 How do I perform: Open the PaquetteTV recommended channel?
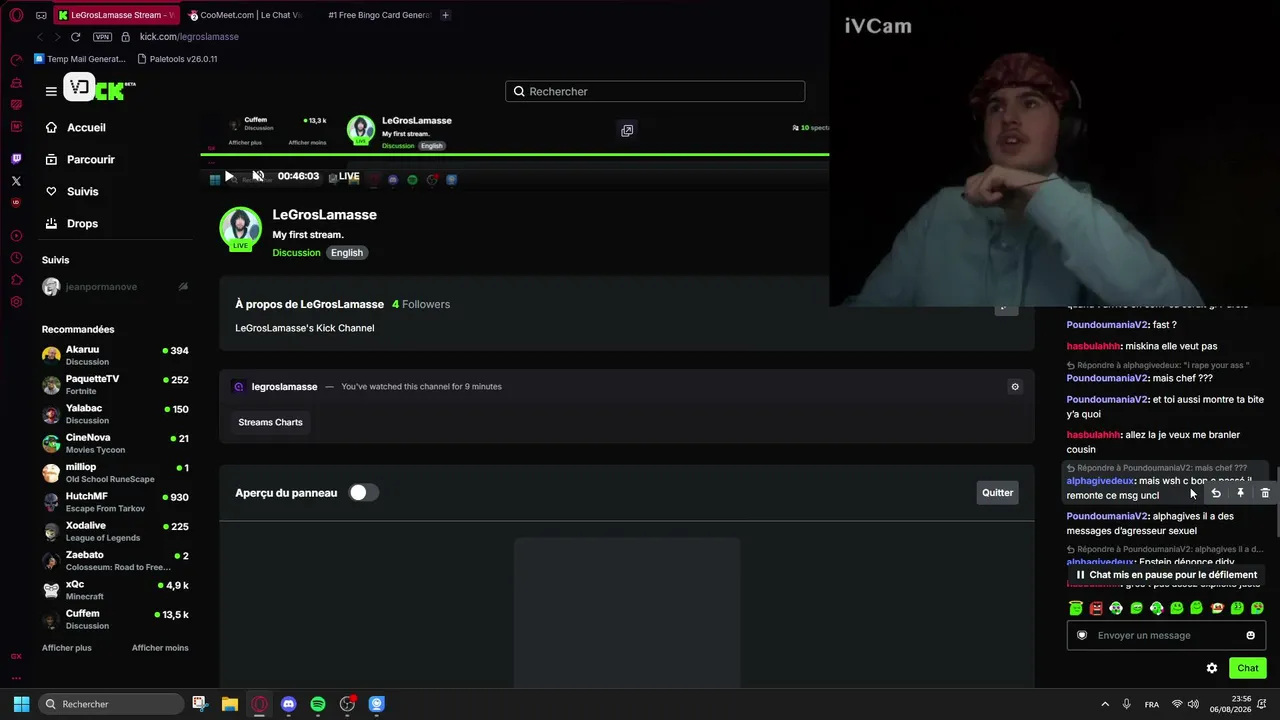pos(116,385)
